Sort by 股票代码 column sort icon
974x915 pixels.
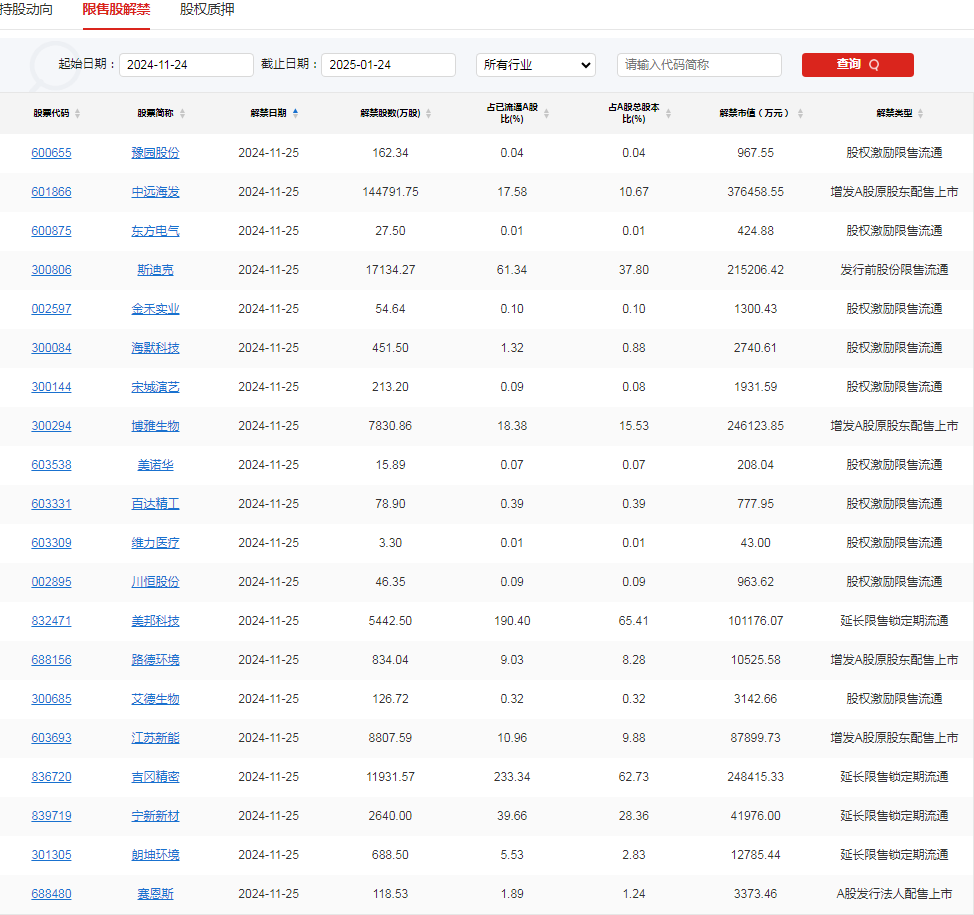(x=78, y=113)
